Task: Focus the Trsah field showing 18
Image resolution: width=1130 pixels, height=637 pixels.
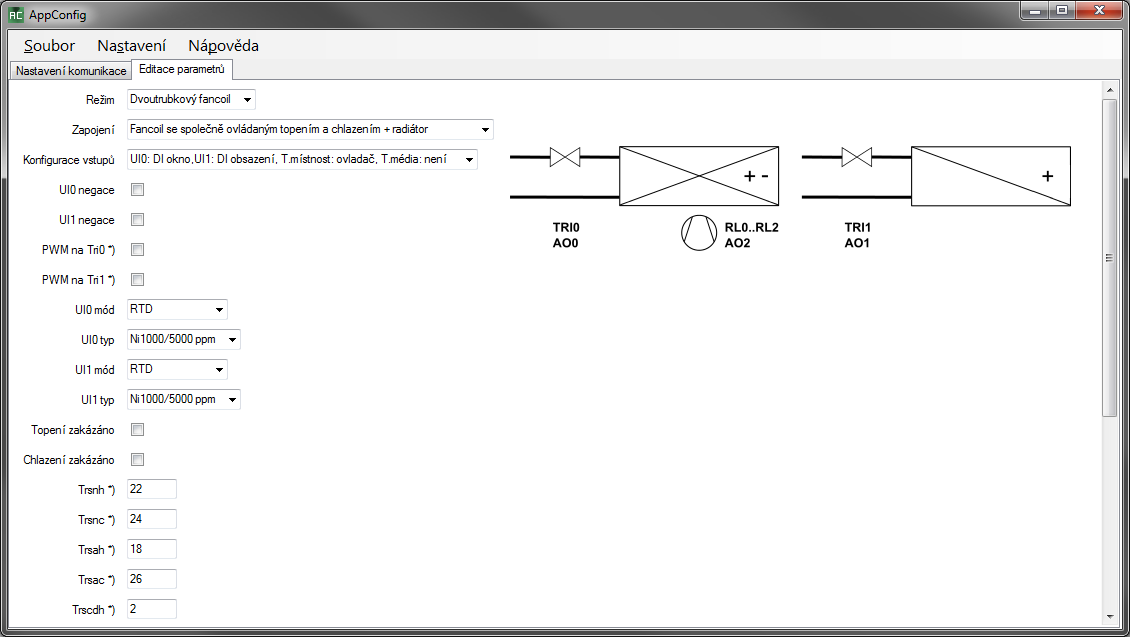Action: pyautogui.click(x=152, y=549)
